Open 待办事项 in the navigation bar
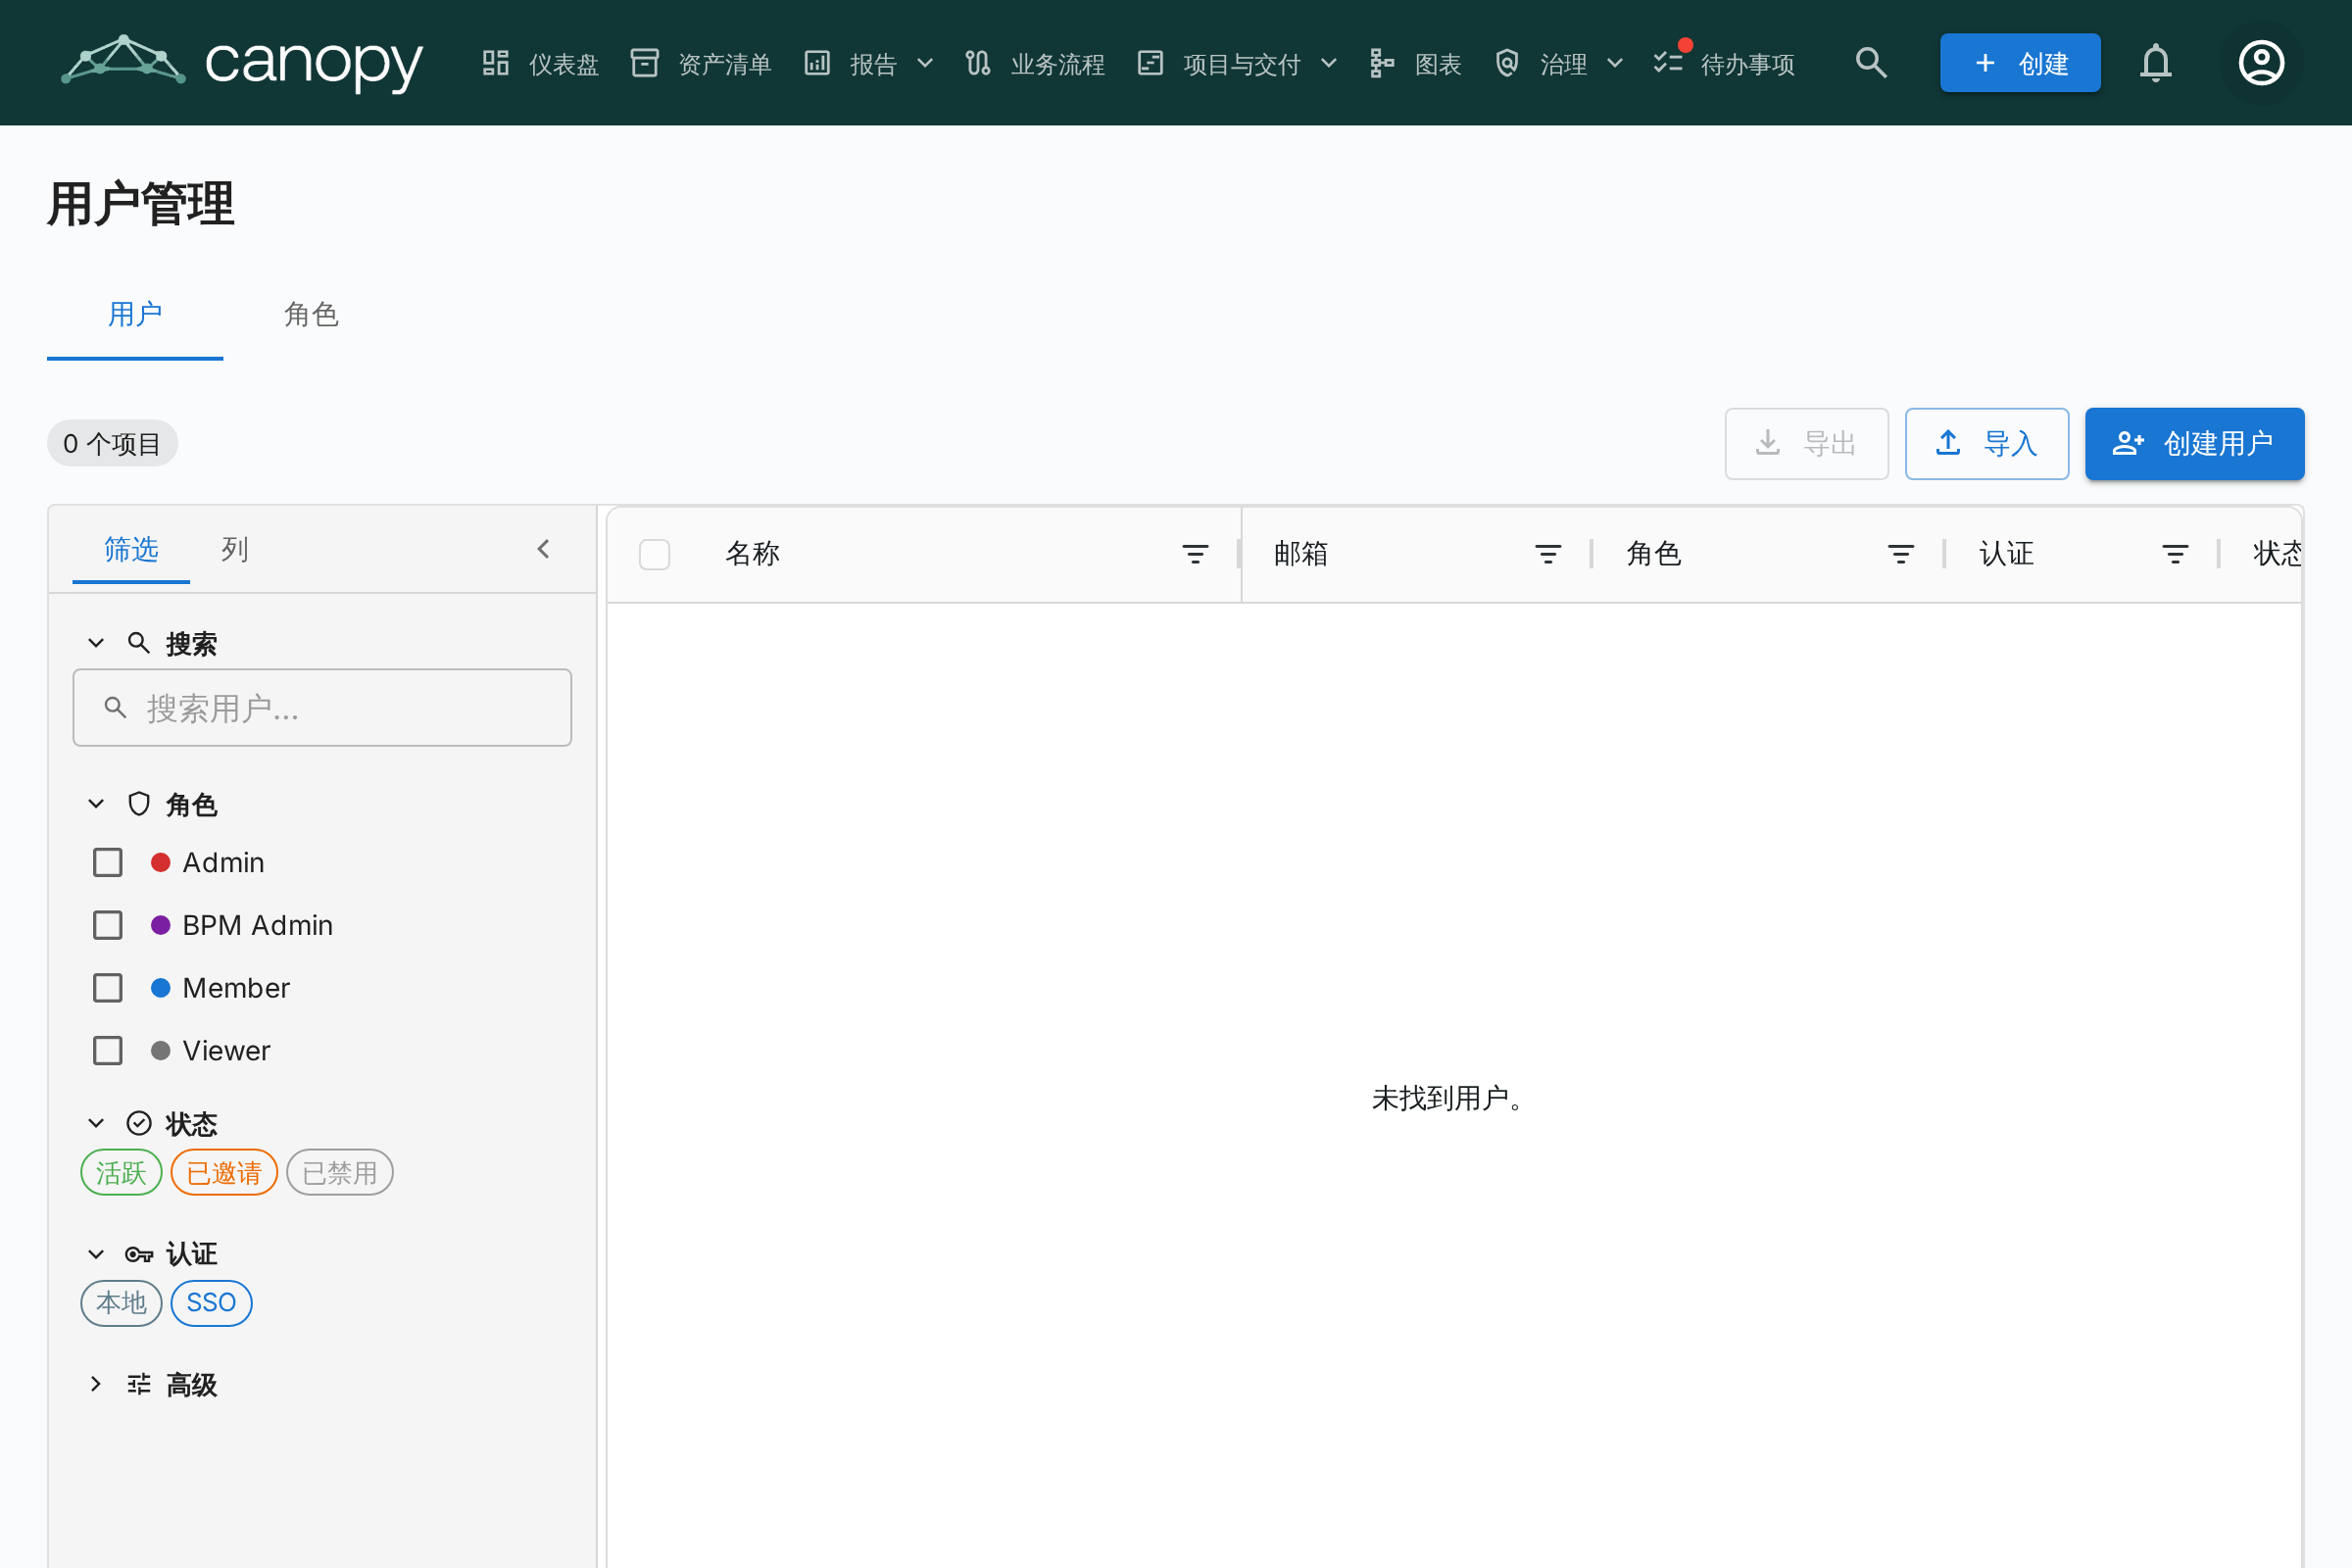Screen dimensions: 2352x1568 click(1725, 63)
